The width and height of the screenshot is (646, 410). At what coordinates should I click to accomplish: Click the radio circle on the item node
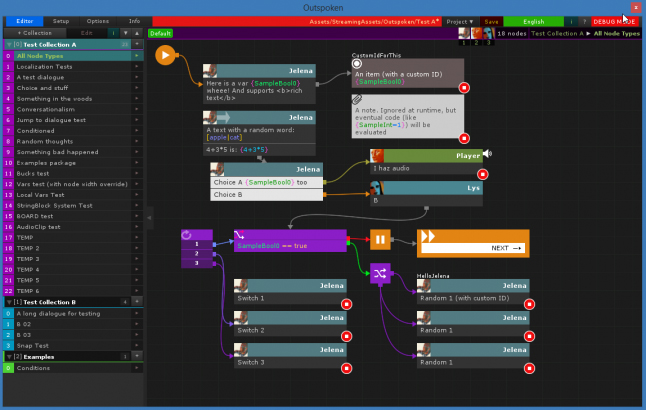(x=357, y=63)
